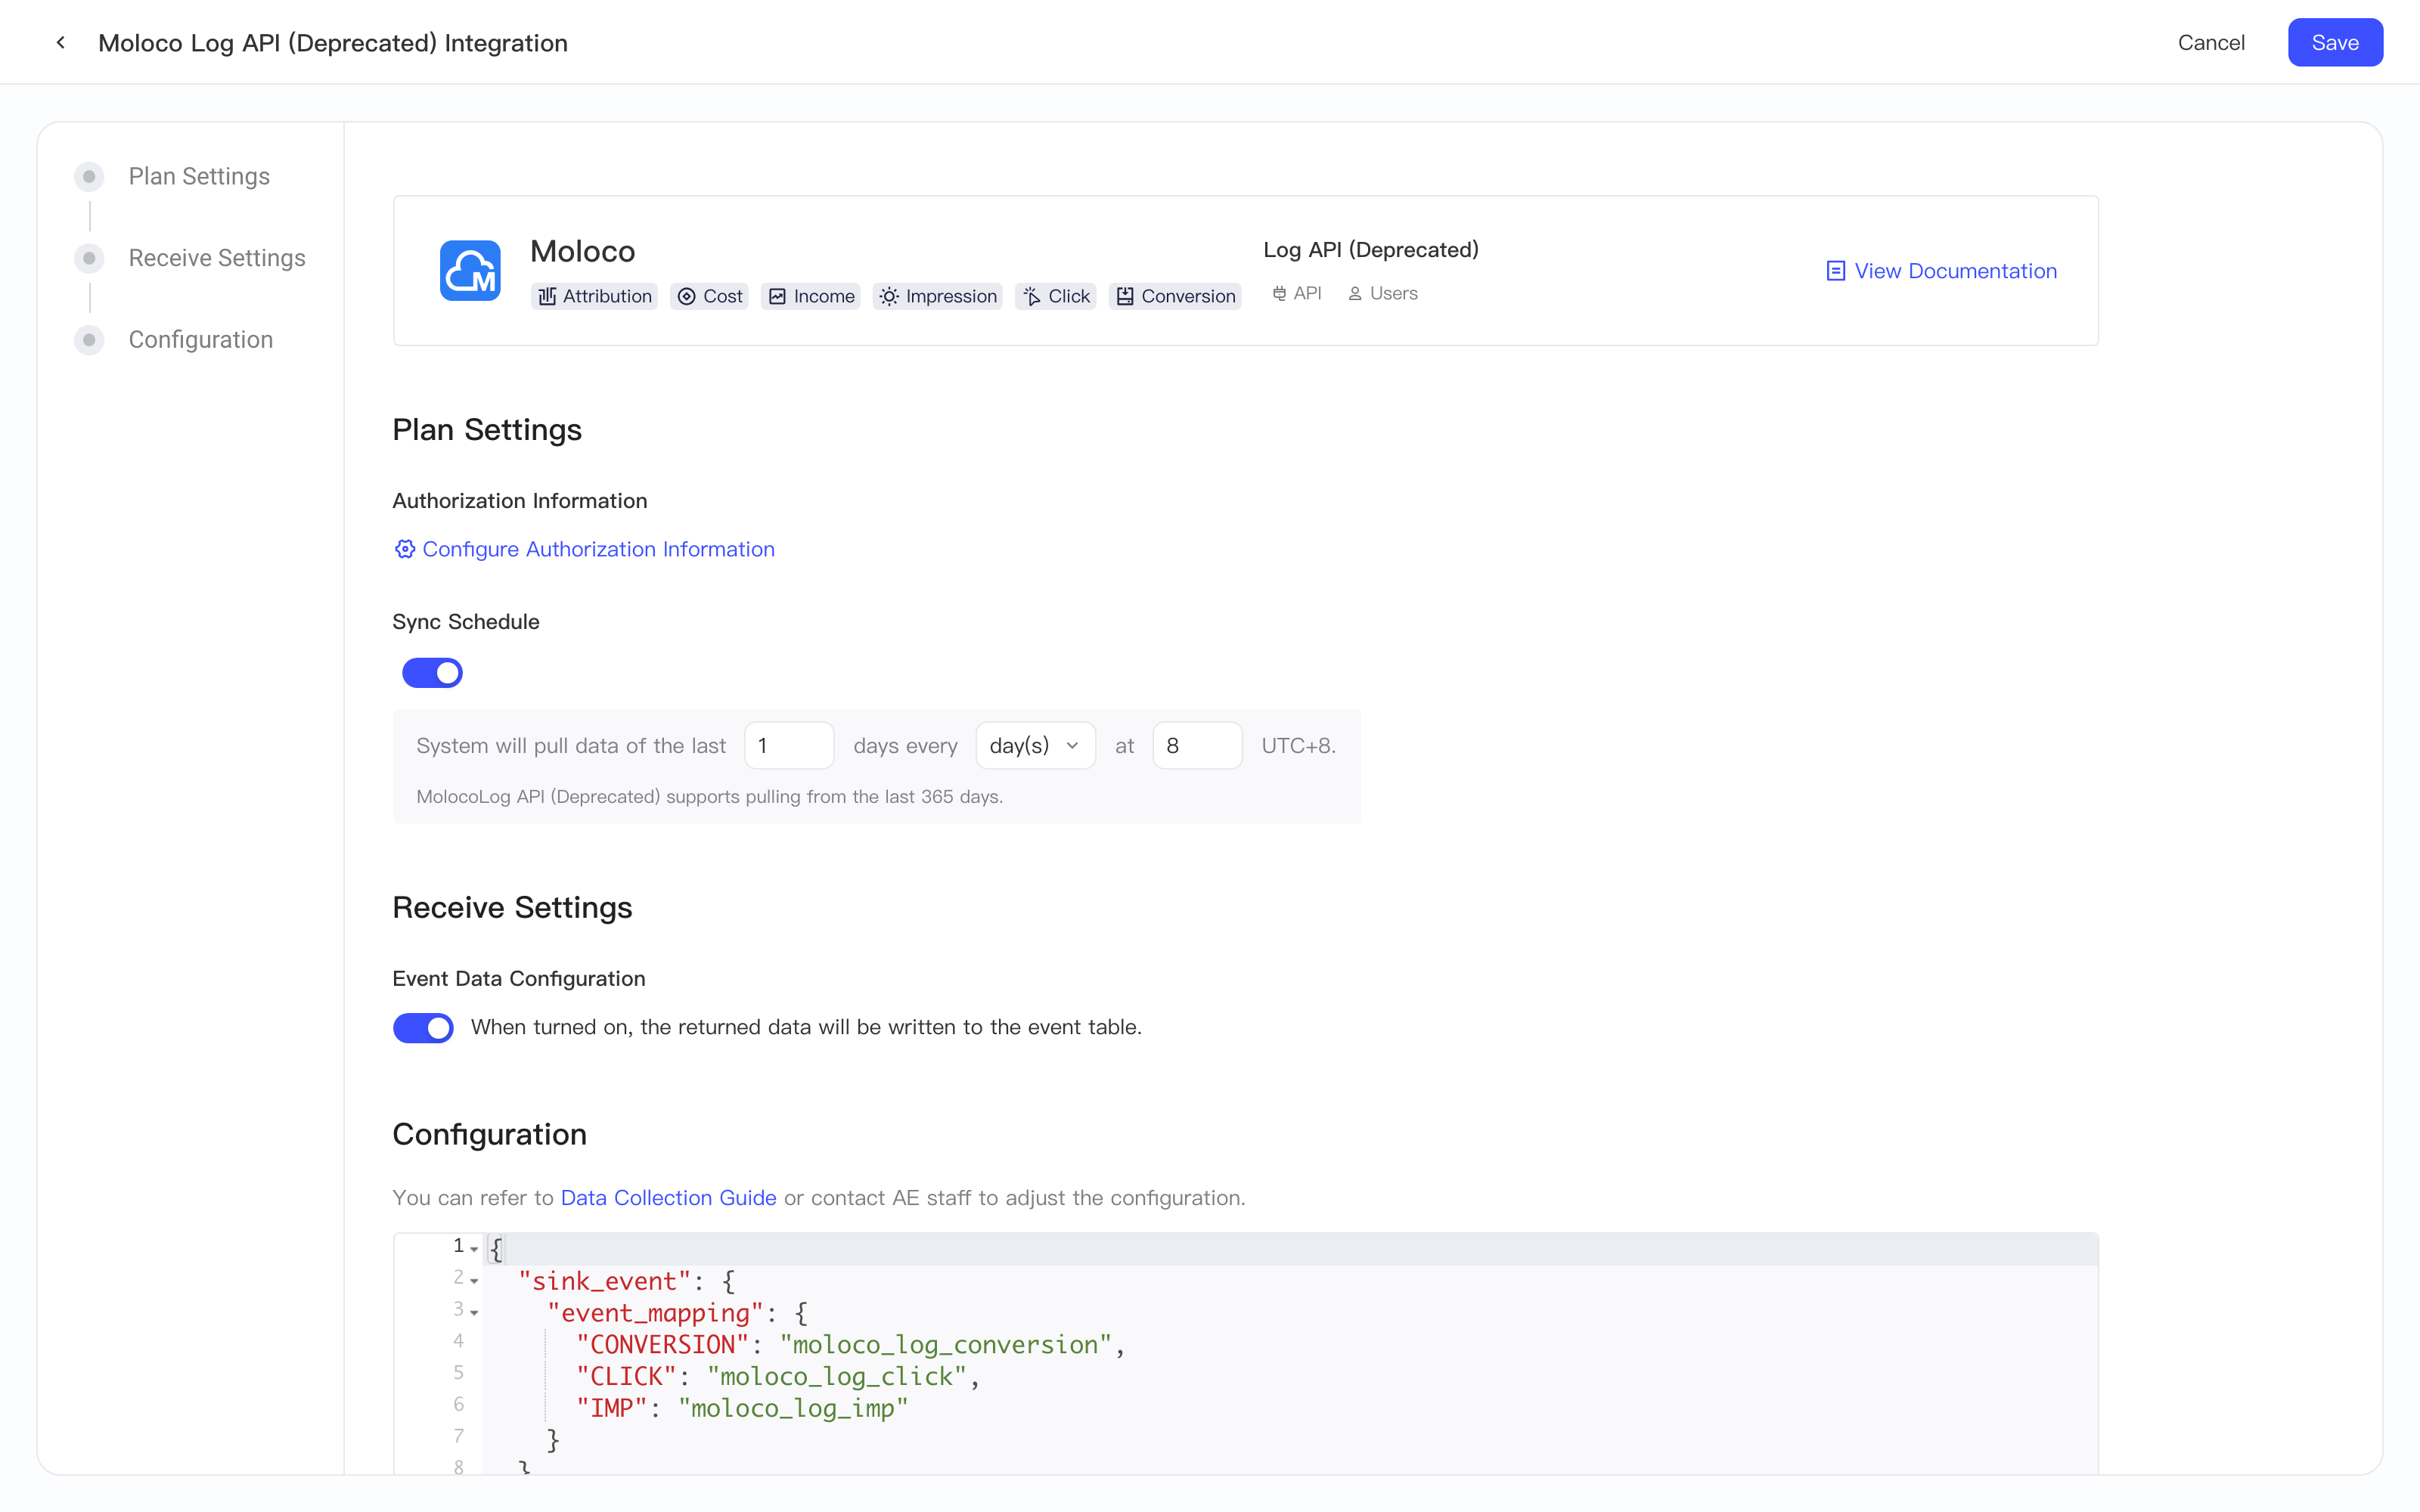Collapse code fold arrow on line 1

tap(474, 1249)
